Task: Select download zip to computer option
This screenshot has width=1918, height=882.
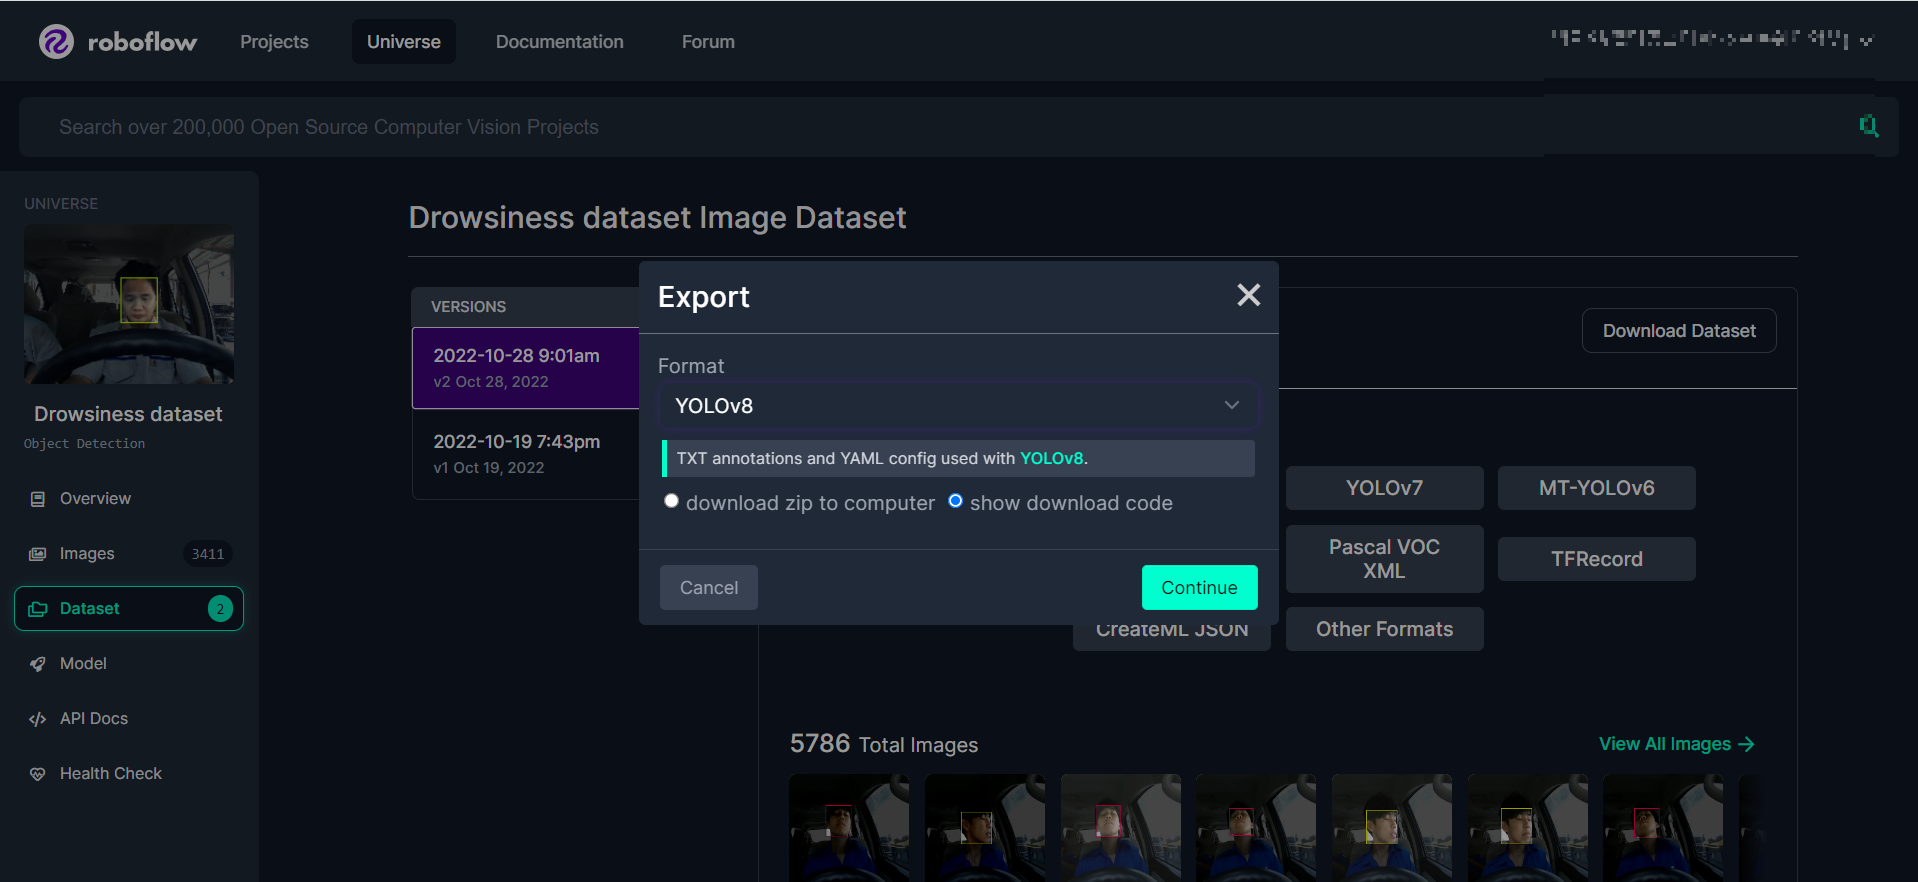Action: (x=671, y=501)
